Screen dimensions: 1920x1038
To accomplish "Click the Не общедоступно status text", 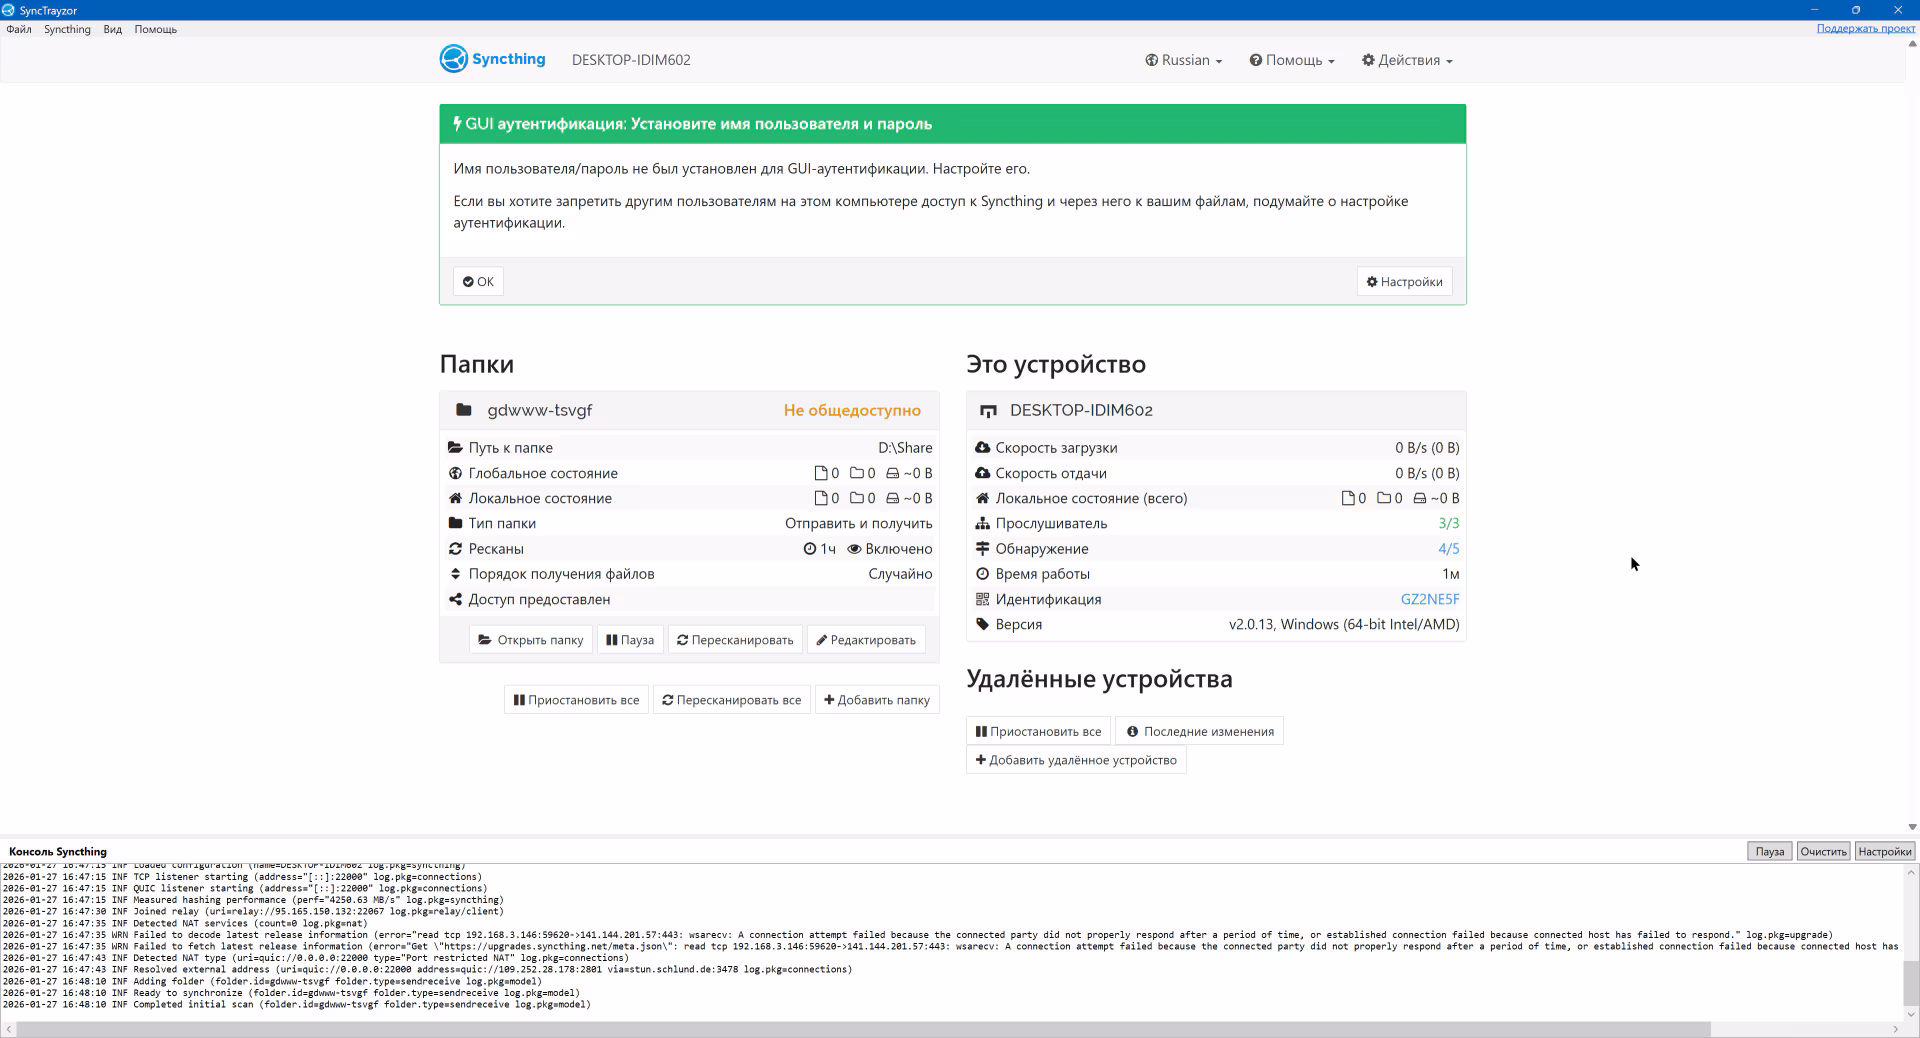I will [852, 410].
